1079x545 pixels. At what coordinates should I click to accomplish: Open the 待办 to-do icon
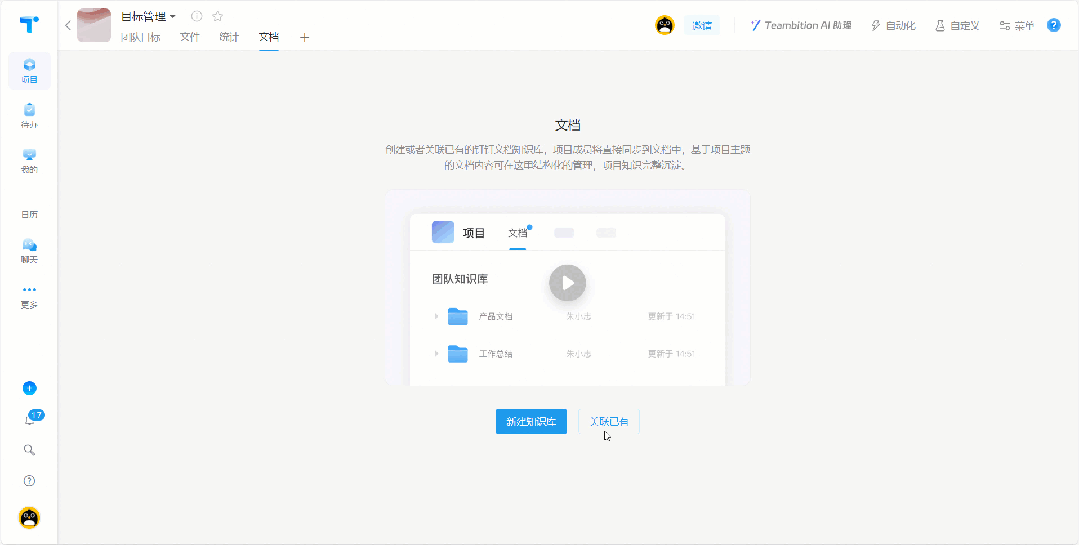coord(29,115)
